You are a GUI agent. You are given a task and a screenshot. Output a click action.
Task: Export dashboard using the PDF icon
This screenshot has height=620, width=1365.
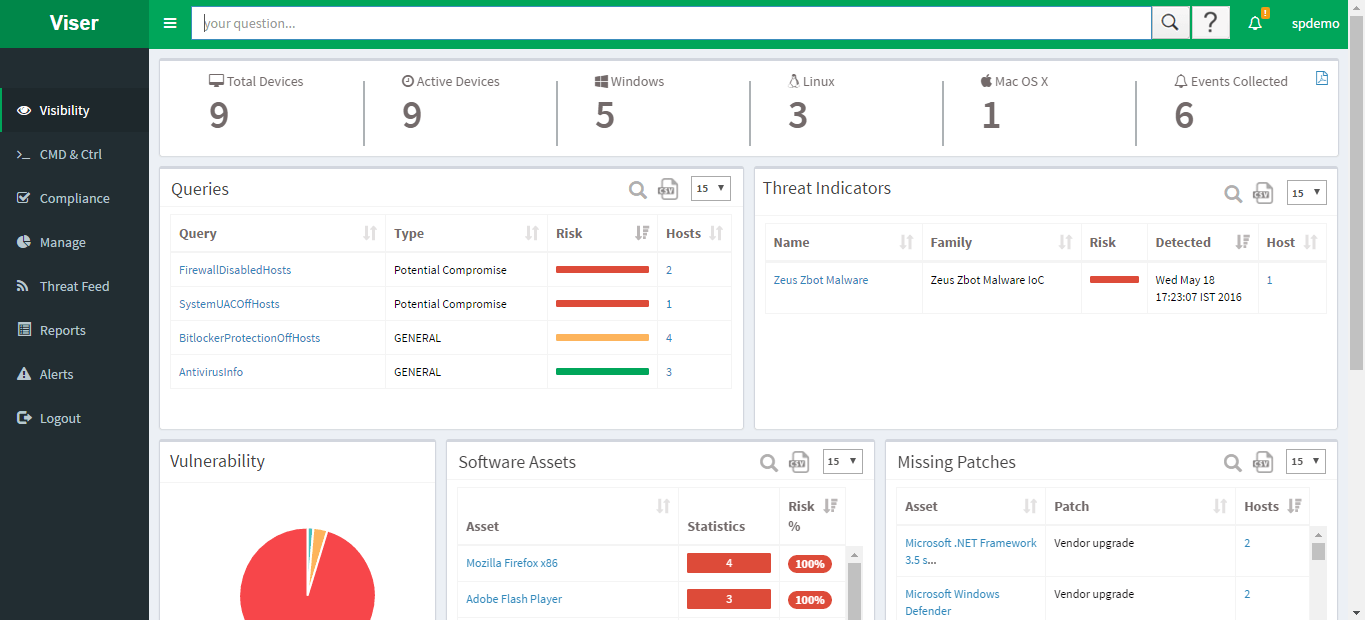click(x=1322, y=79)
